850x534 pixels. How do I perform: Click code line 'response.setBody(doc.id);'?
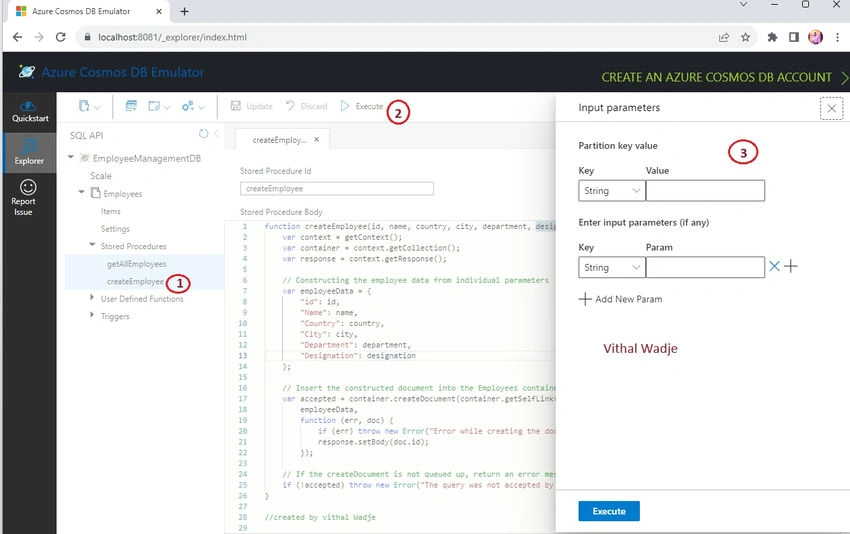coord(373,442)
